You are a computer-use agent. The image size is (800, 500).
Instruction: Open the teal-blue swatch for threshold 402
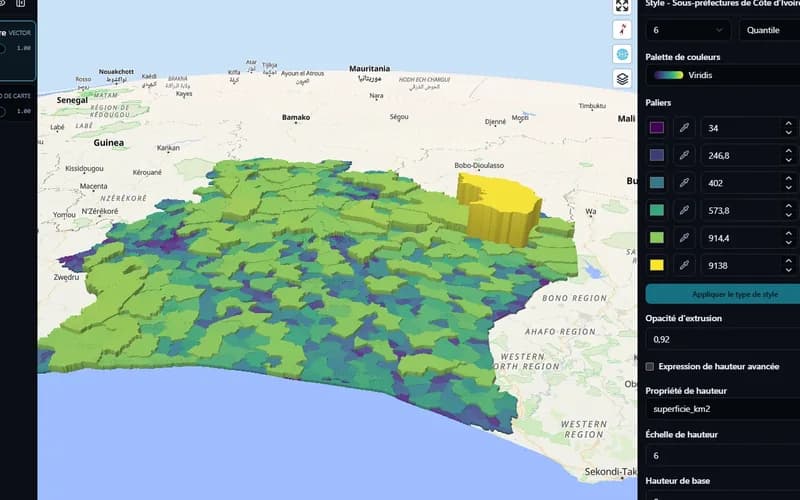[x=657, y=183]
